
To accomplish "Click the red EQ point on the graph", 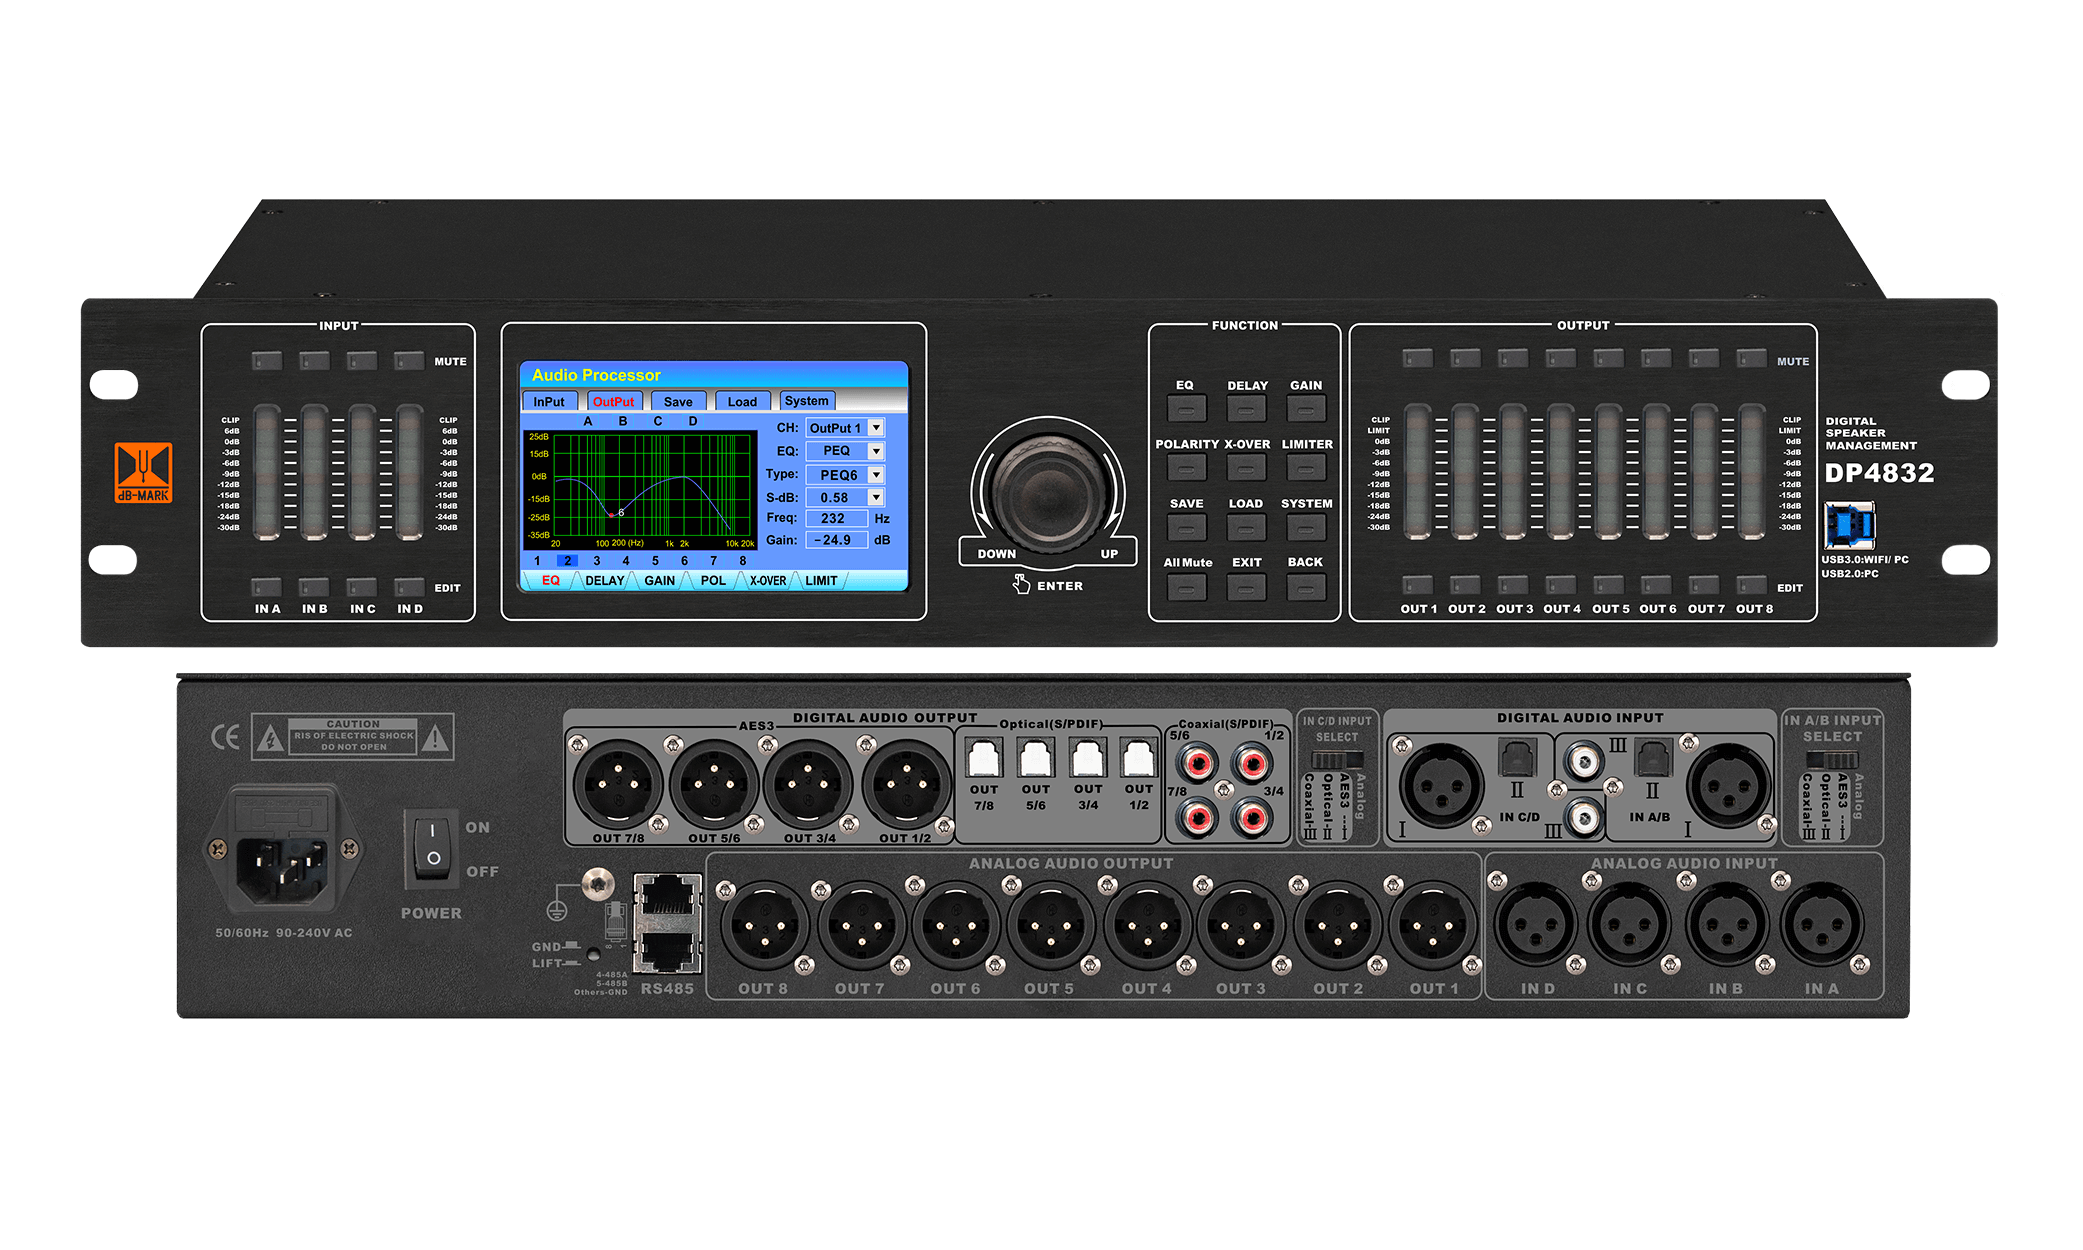I will pyautogui.click(x=611, y=515).
